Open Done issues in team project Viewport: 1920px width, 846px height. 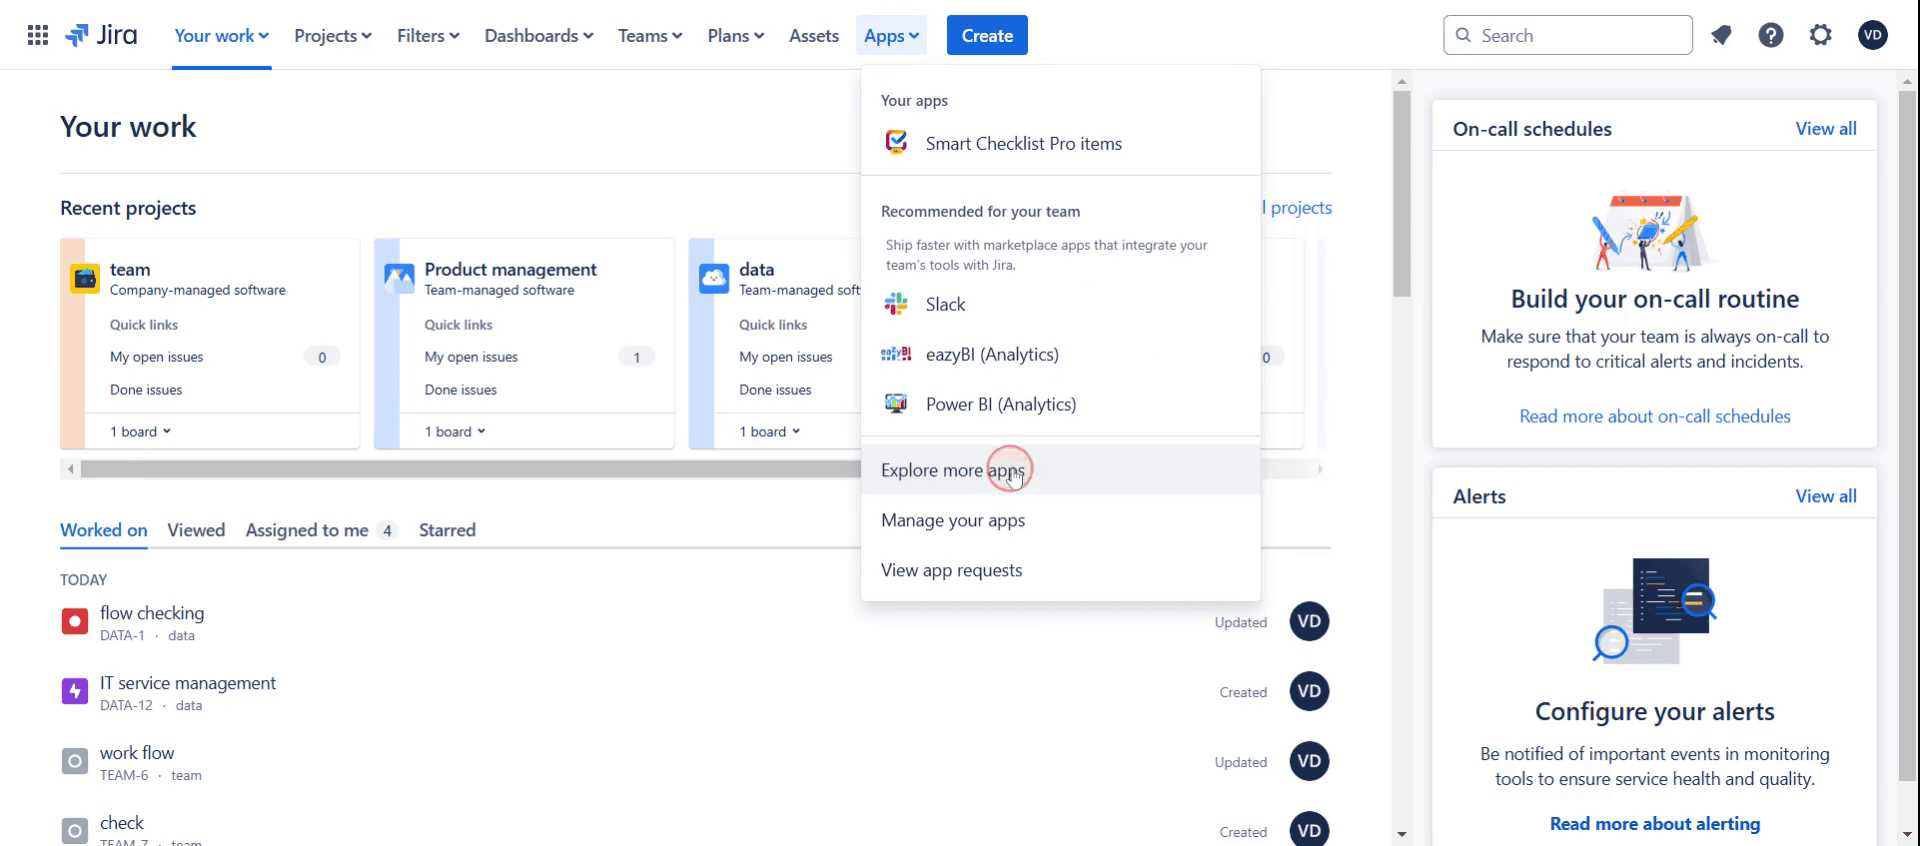pyautogui.click(x=146, y=390)
